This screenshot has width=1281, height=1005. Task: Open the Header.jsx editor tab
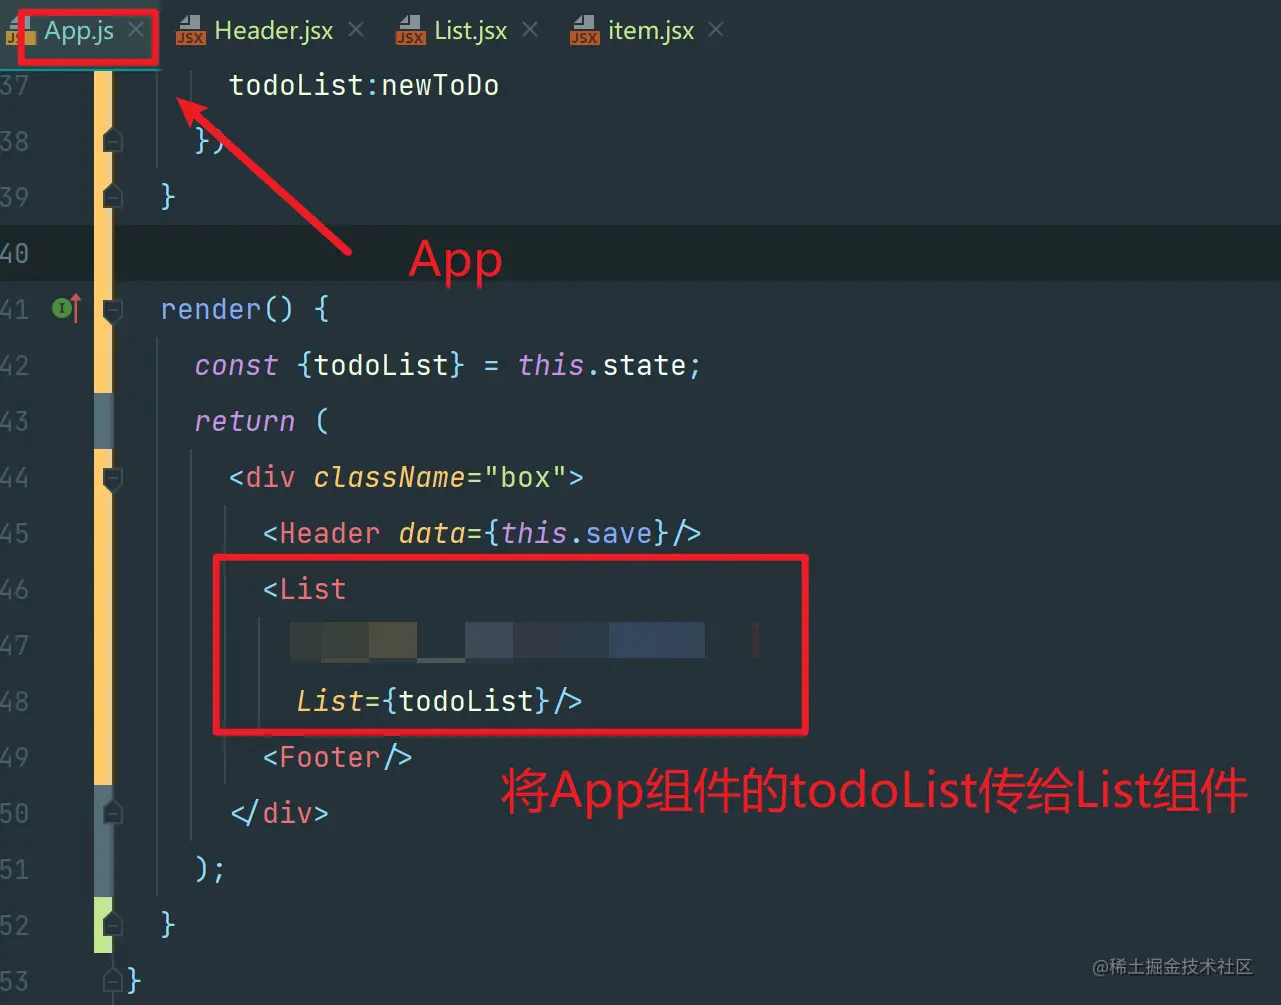pos(273,31)
